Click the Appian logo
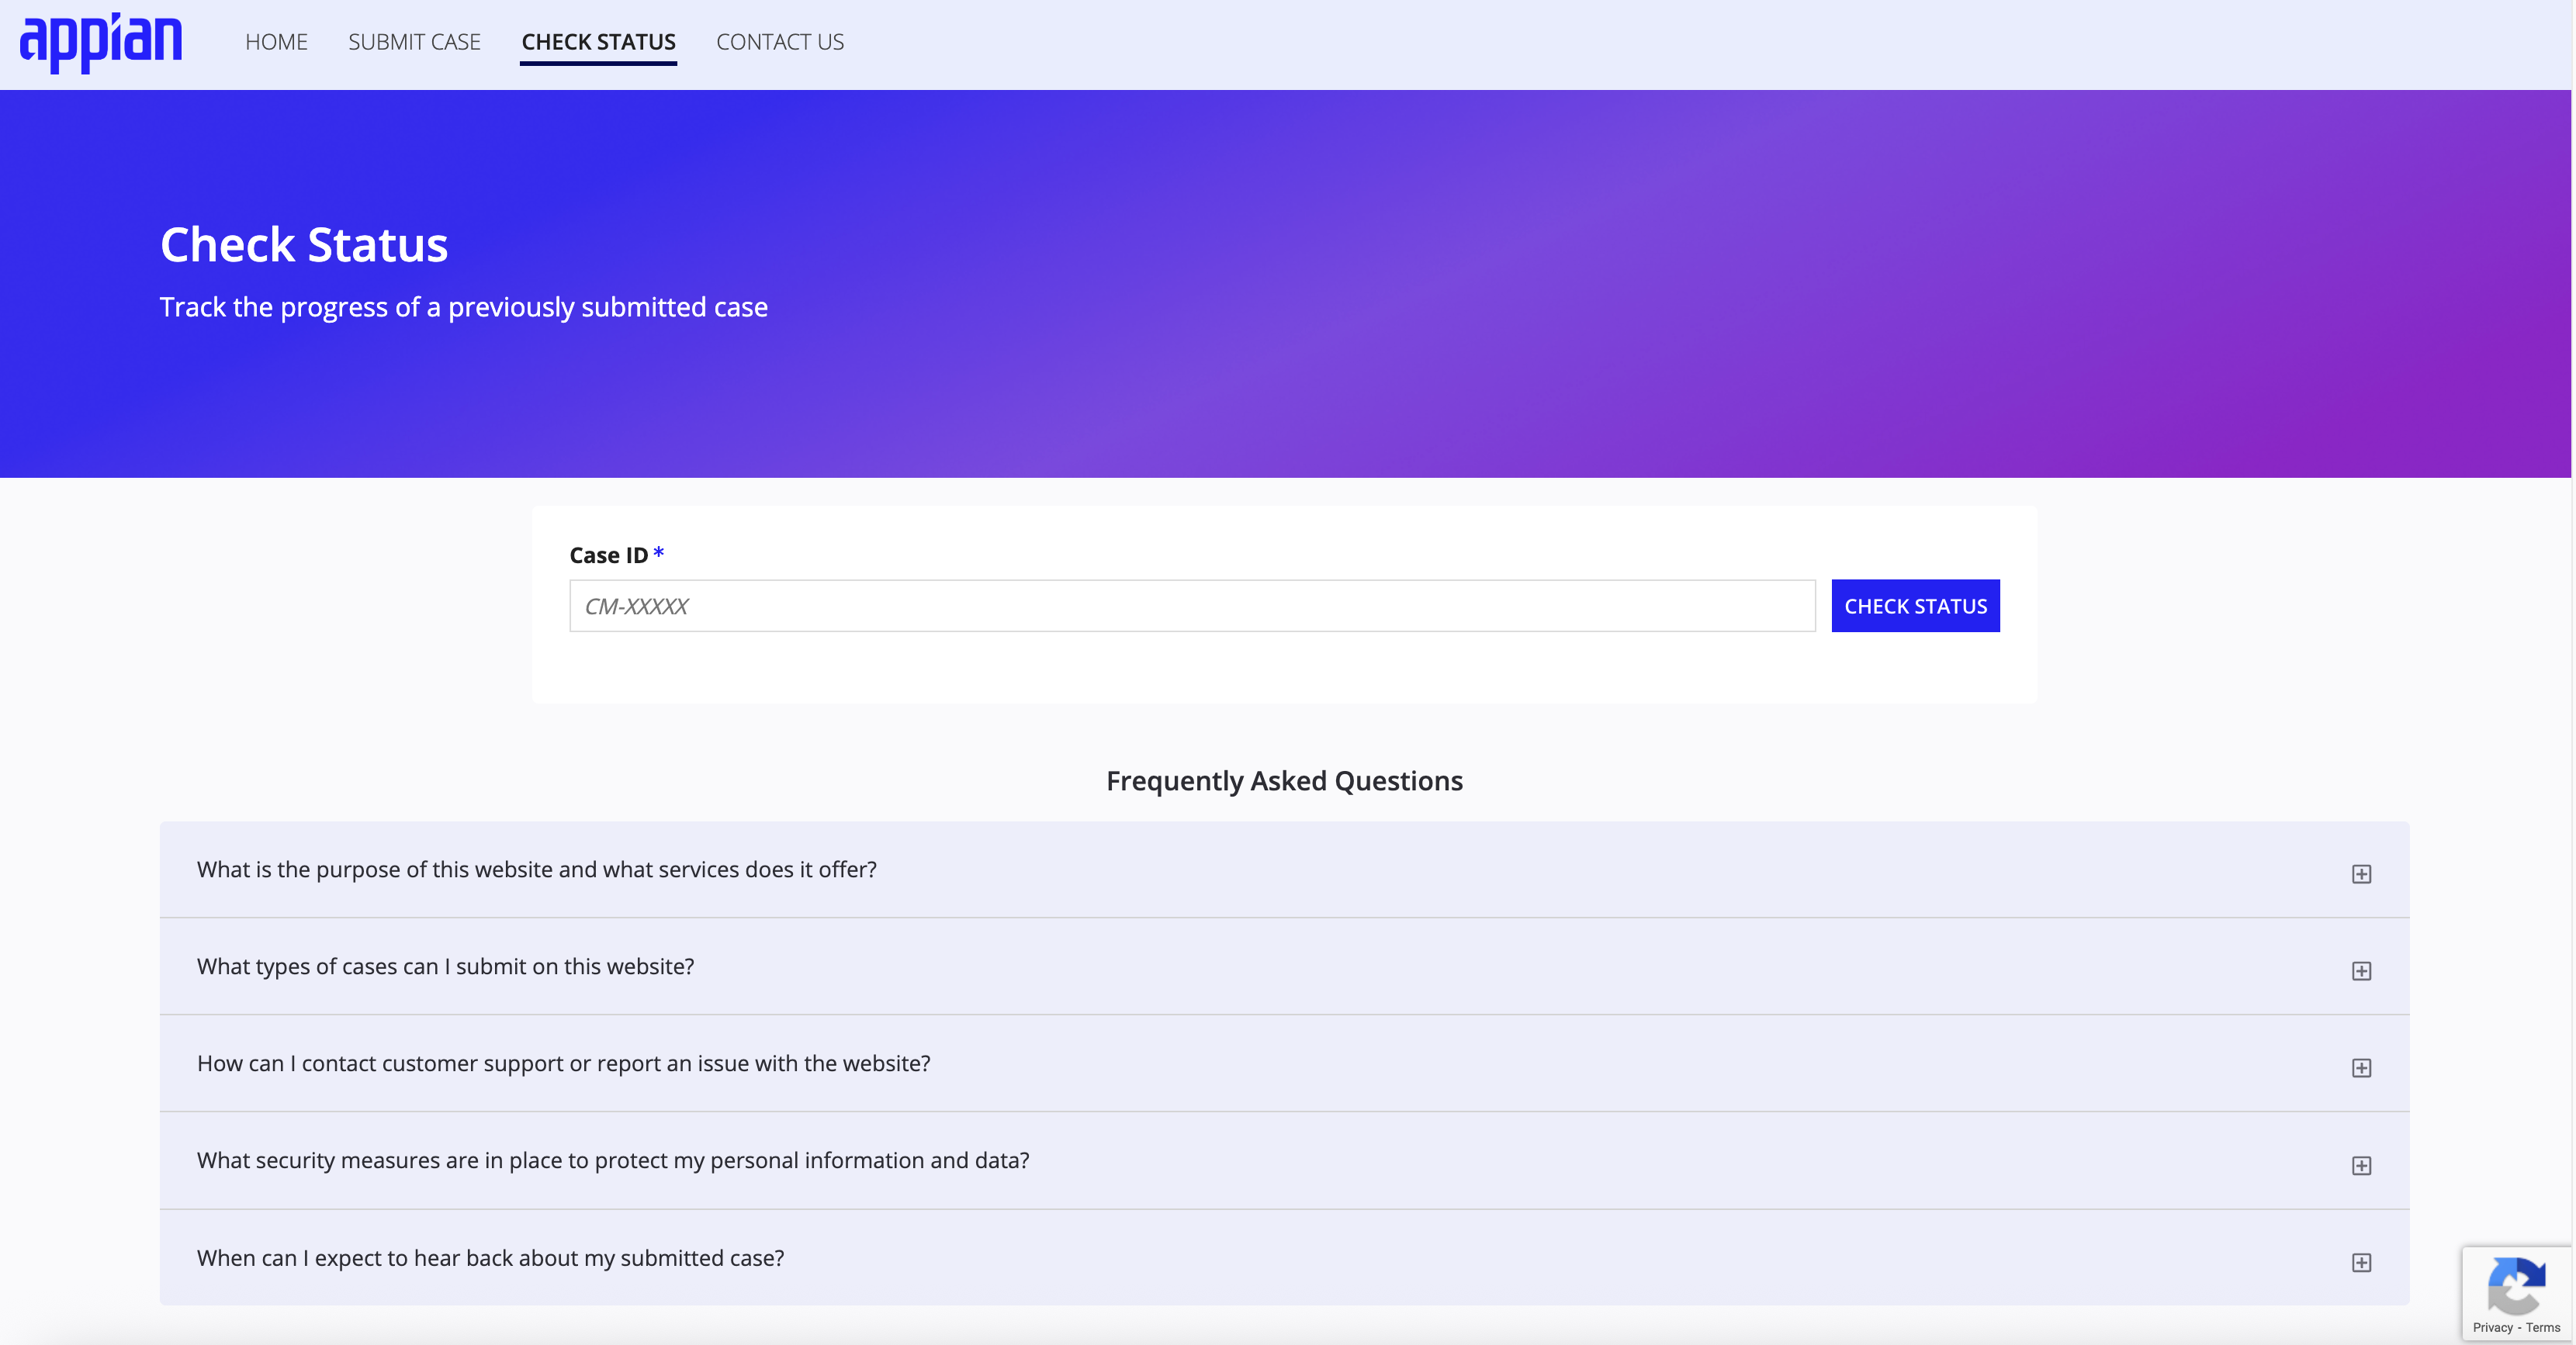Screen dimensions: 2576x1345 [101, 42]
